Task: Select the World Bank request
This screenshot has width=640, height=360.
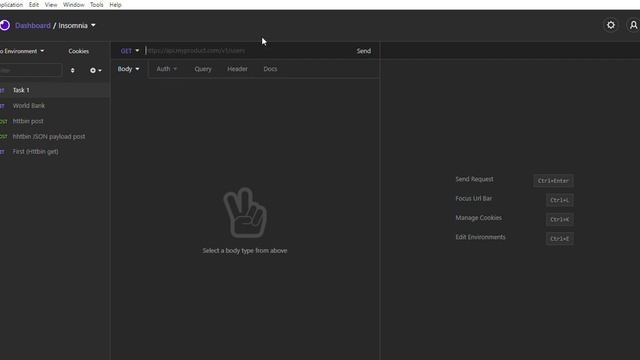Action: click(x=55, y=106)
